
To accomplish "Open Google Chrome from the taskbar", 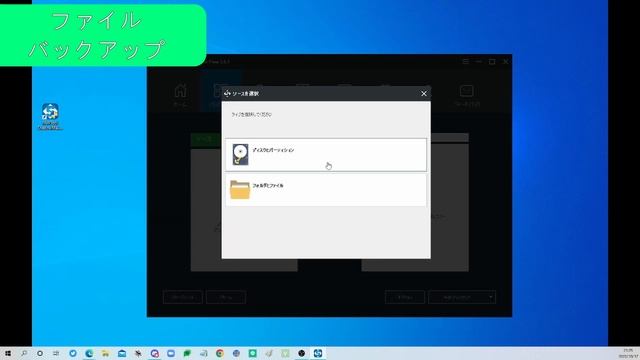I will (x=220, y=353).
